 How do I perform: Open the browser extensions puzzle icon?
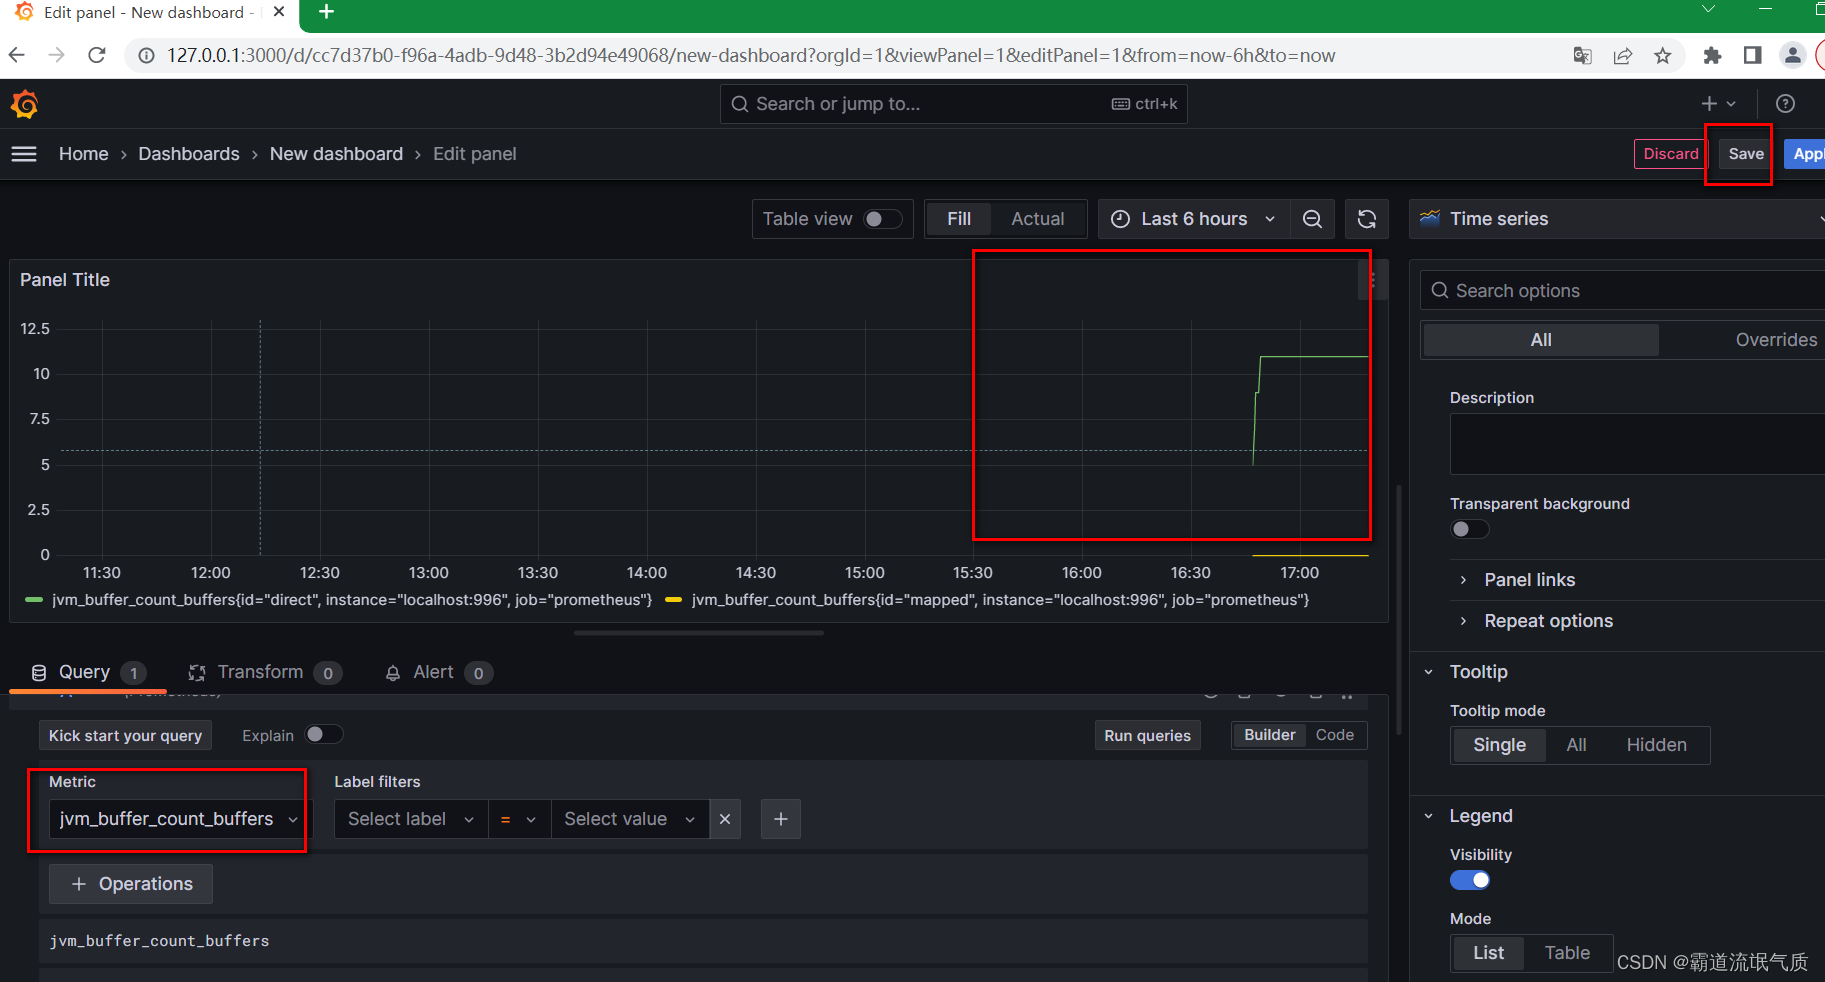coord(1712,55)
